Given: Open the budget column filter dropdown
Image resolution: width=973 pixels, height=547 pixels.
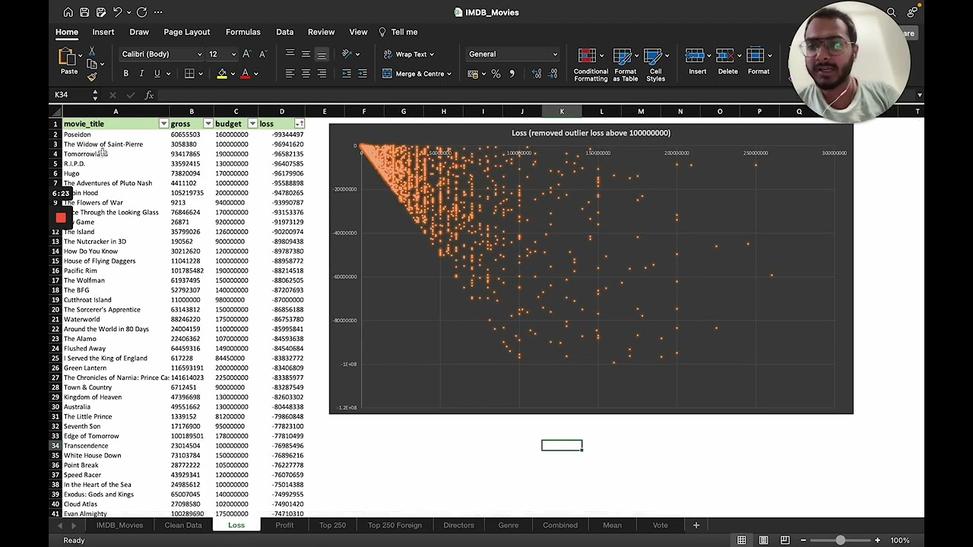Looking at the screenshot, I should pos(253,124).
